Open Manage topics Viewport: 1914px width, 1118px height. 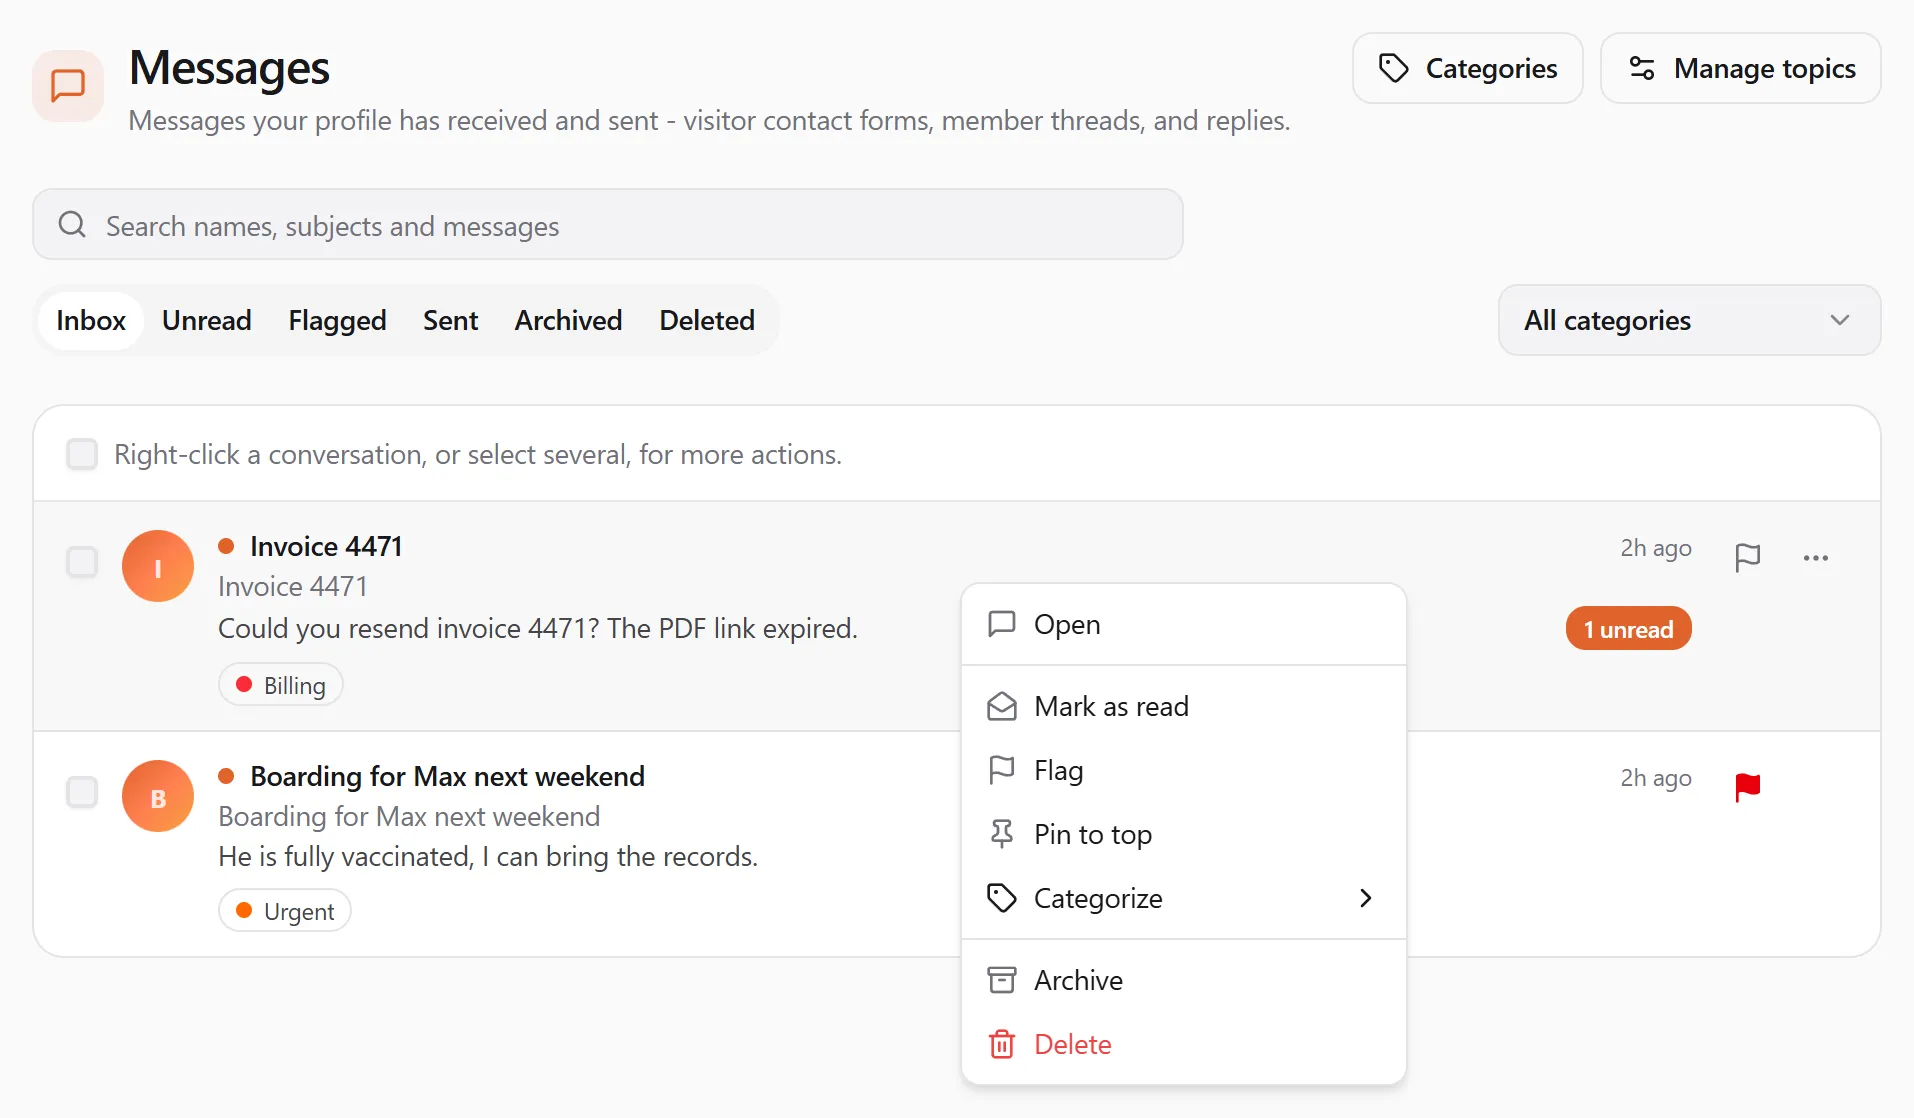(1740, 68)
